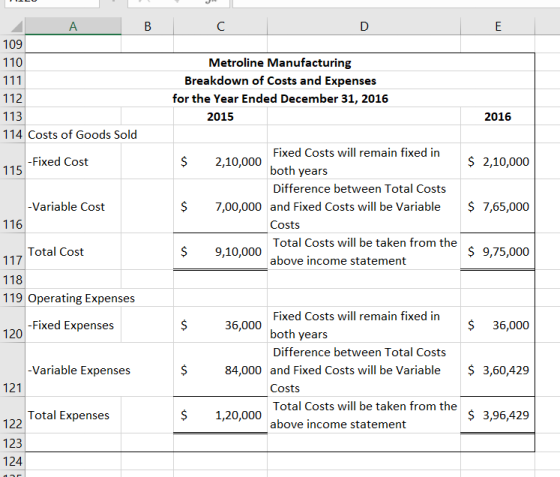Click 'for the Year Ended December 31, 2016'
The height and width of the screenshot is (477, 560).
pyautogui.click(x=280, y=99)
